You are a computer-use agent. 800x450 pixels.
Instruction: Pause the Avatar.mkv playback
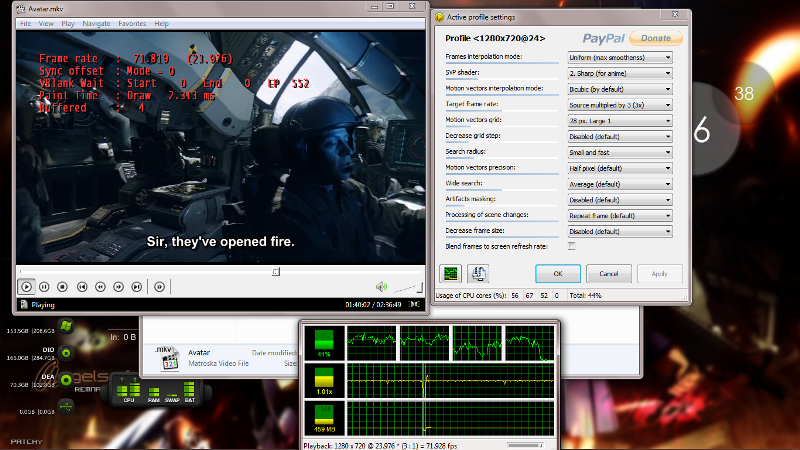click(44, 287)
